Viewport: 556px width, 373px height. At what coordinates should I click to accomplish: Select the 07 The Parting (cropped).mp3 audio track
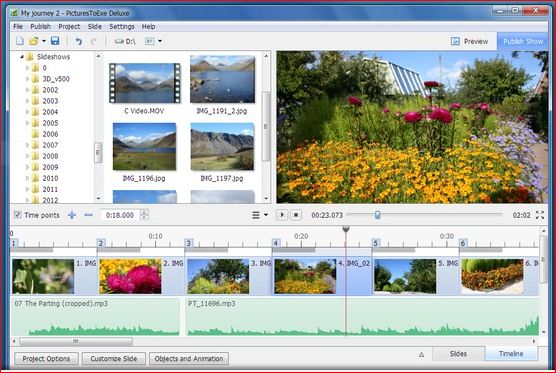[96, 317]
